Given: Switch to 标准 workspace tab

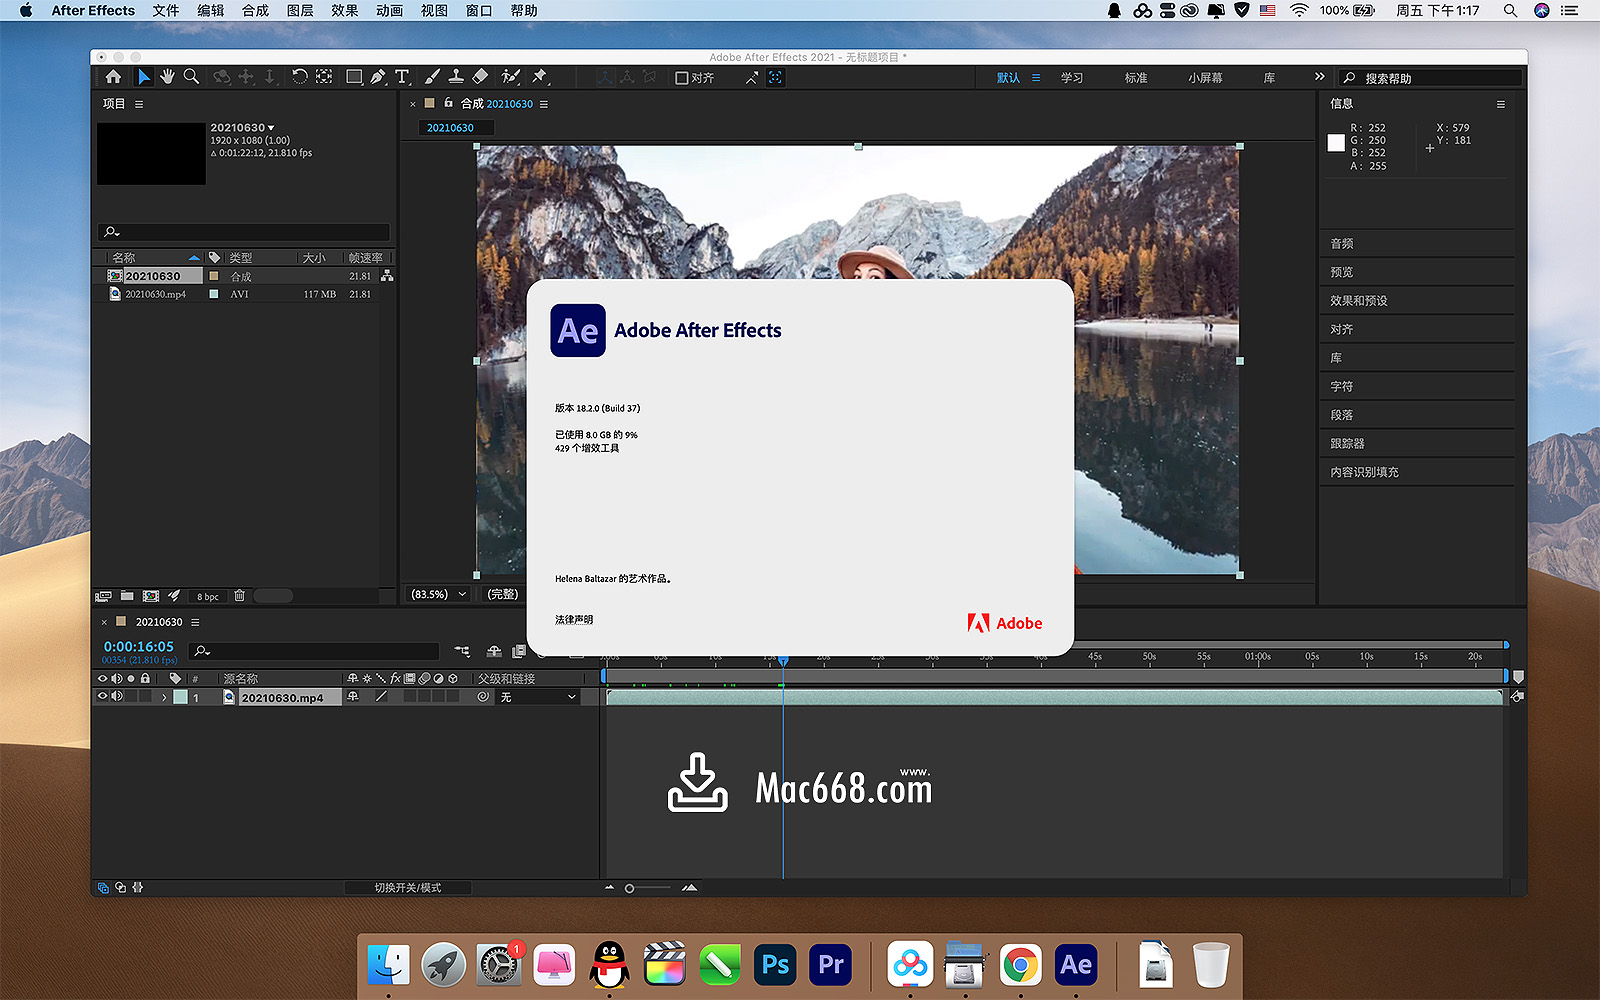Looking at the screenshot, I should [1136, 78].
